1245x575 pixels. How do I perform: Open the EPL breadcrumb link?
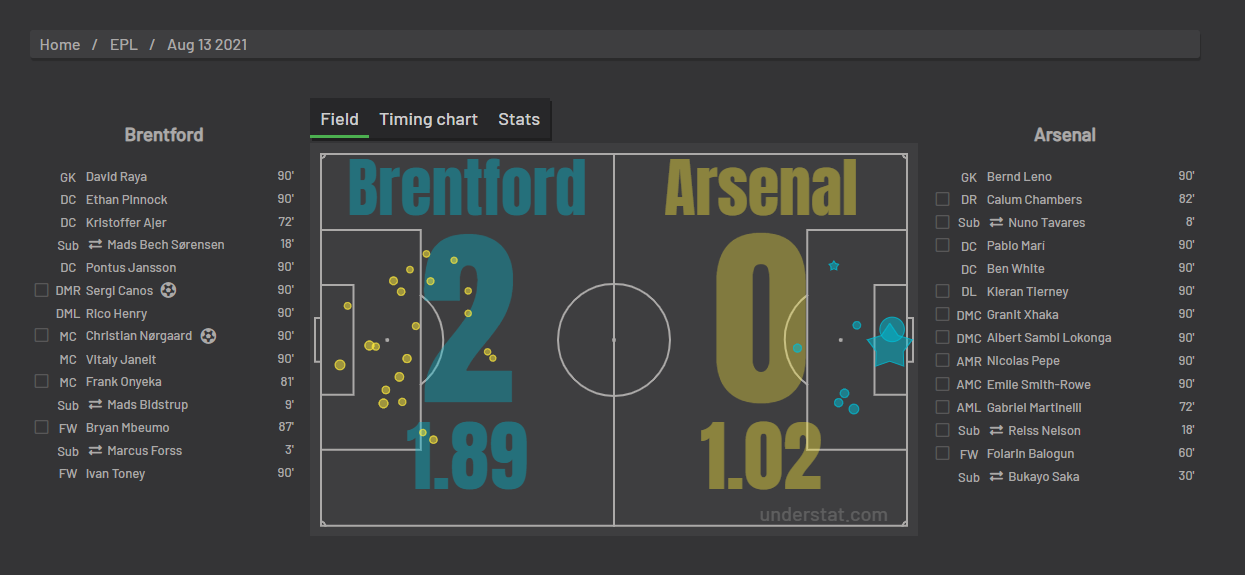(x=124, y=45)
